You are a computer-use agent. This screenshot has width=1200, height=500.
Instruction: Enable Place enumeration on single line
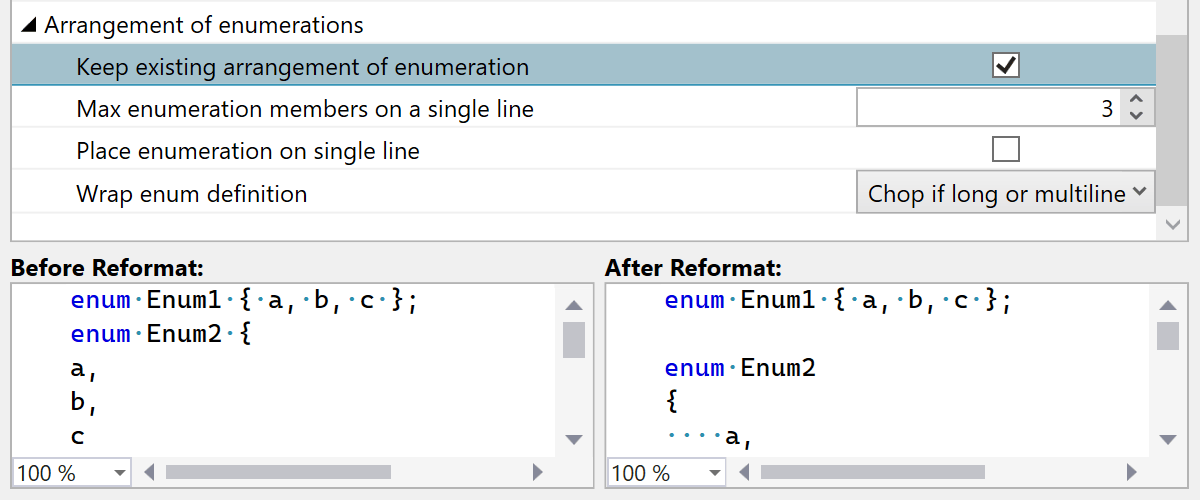pyautogui.click(x=1005, y=151)
